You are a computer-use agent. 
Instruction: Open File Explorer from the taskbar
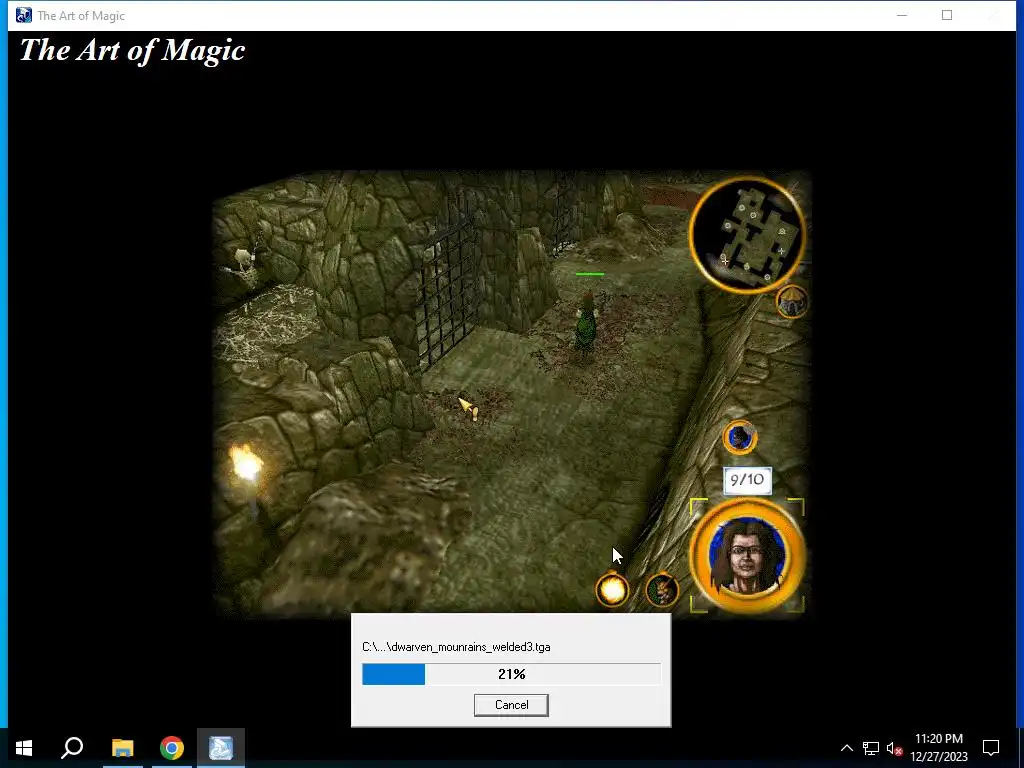(122, 748)
